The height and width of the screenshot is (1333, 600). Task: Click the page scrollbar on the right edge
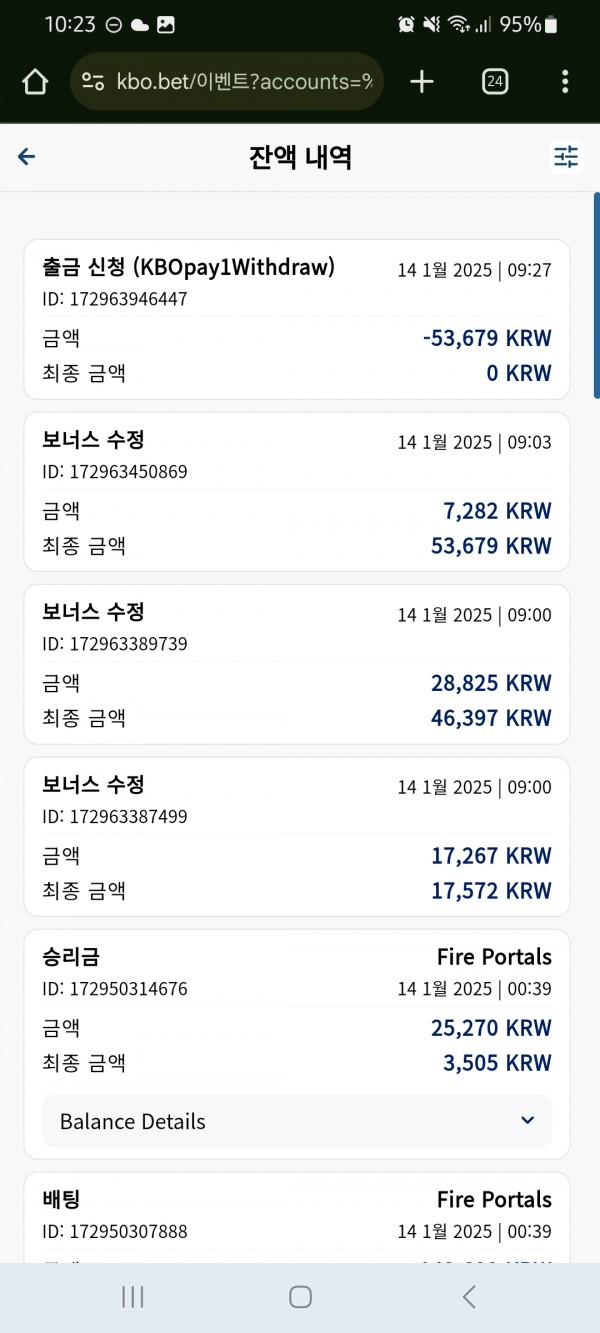coord(596,297)
